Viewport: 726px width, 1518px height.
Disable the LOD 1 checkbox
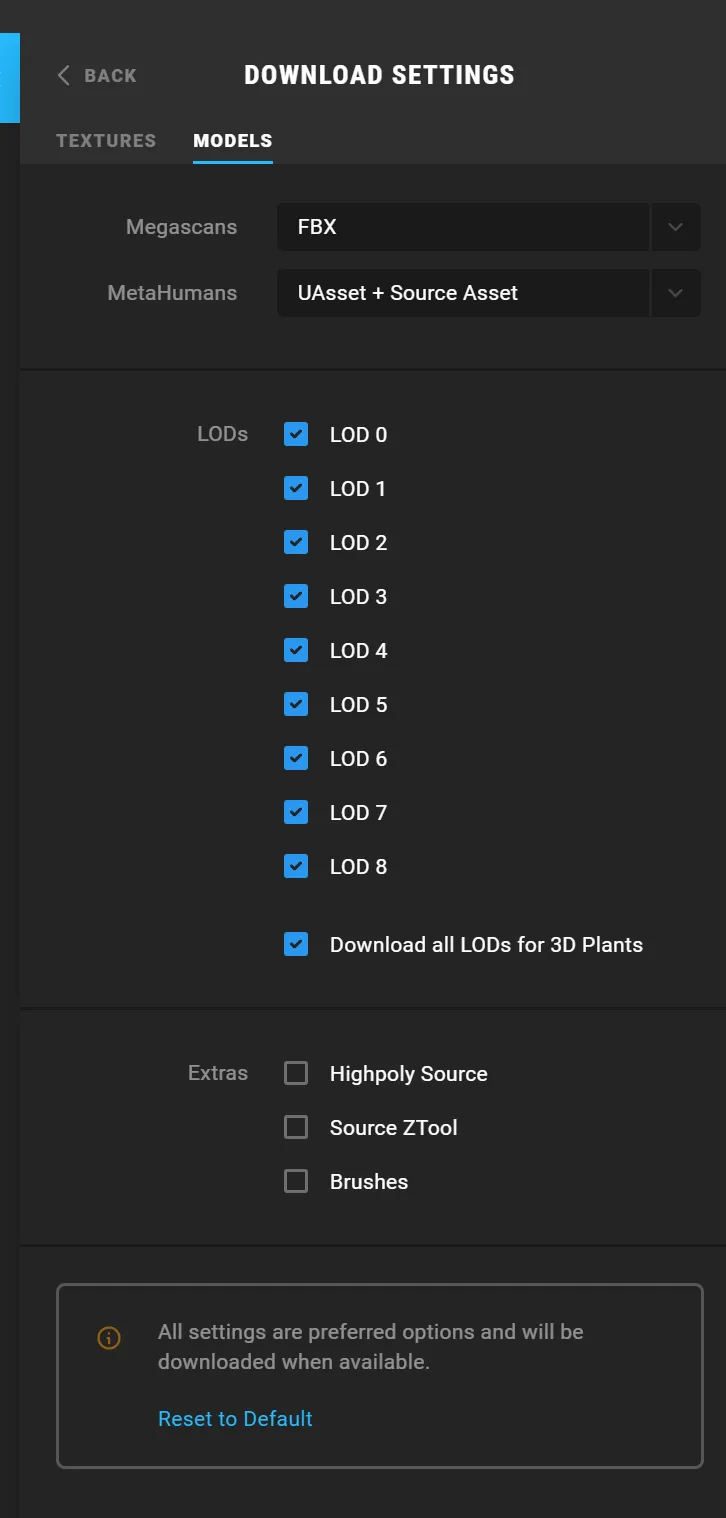[296, 488]
